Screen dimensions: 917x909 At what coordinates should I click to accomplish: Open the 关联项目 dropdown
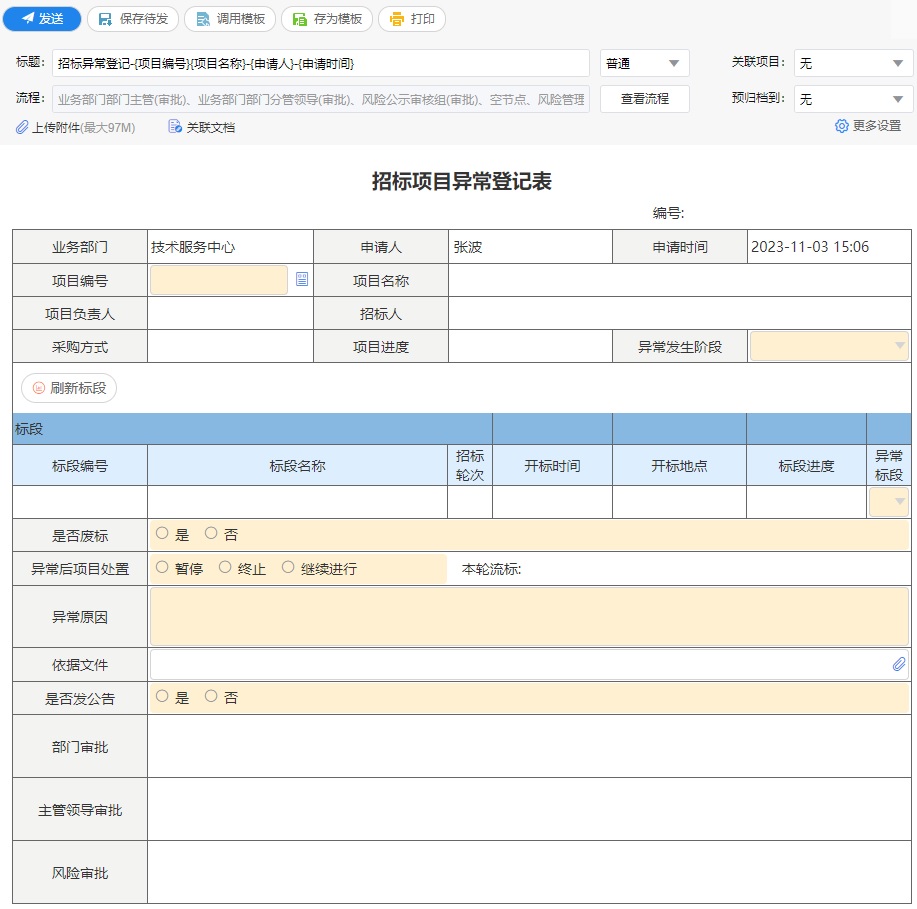click(853, 63)
